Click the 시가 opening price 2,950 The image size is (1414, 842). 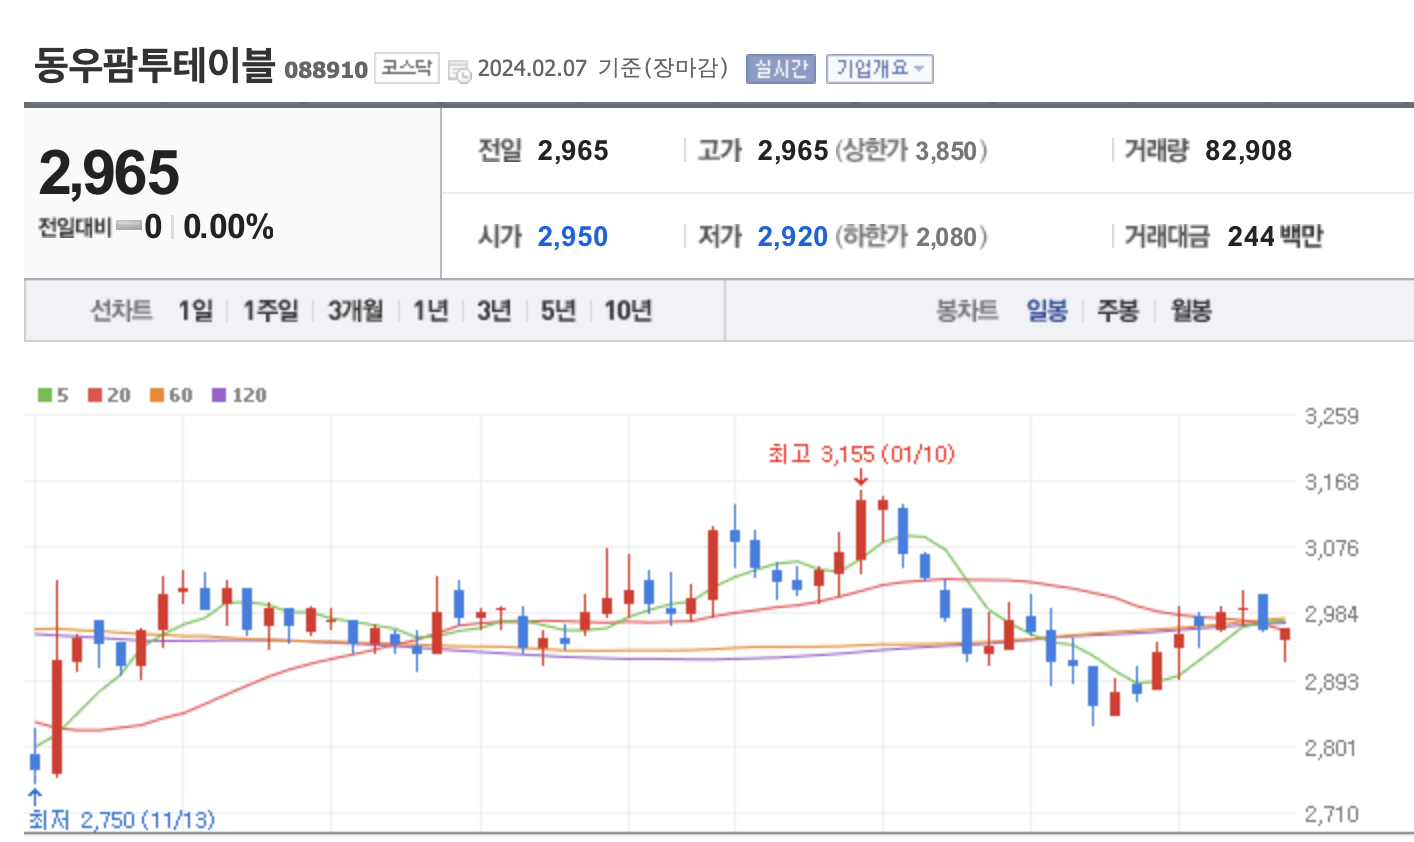pos(573,237)
